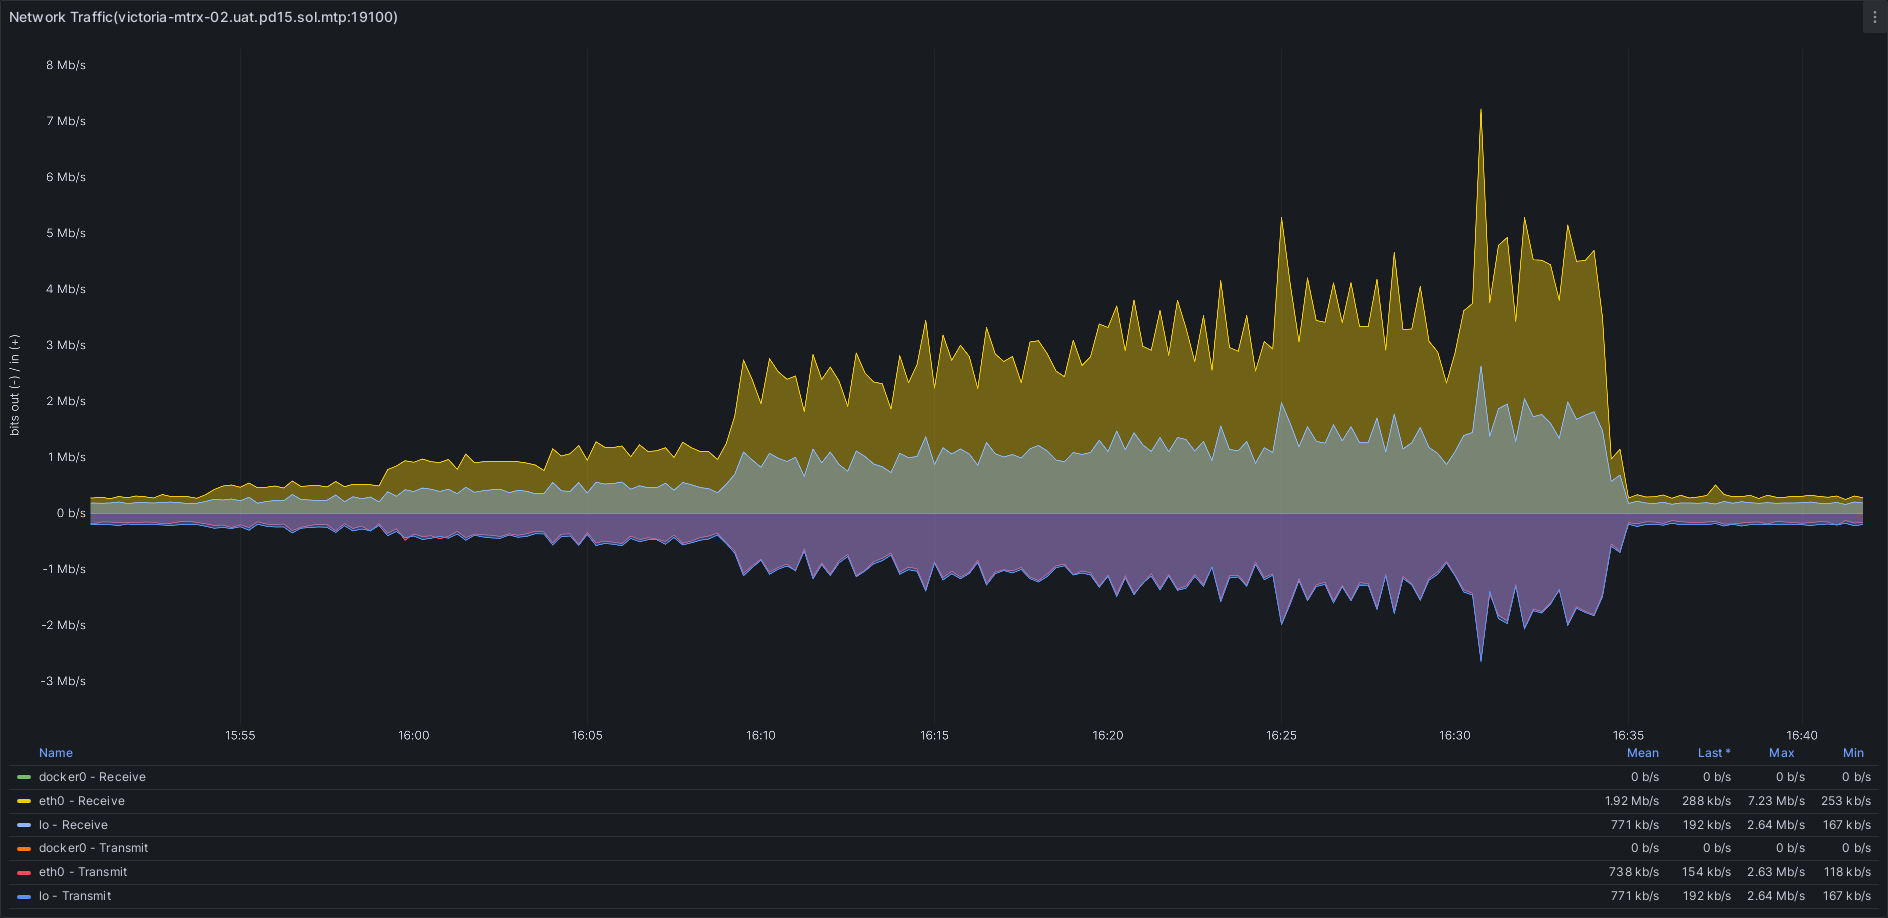Image resolution: width=1888 pixels, height=918 pixels.
Task: Sort legend by Max column
Action: point(1781,753)
